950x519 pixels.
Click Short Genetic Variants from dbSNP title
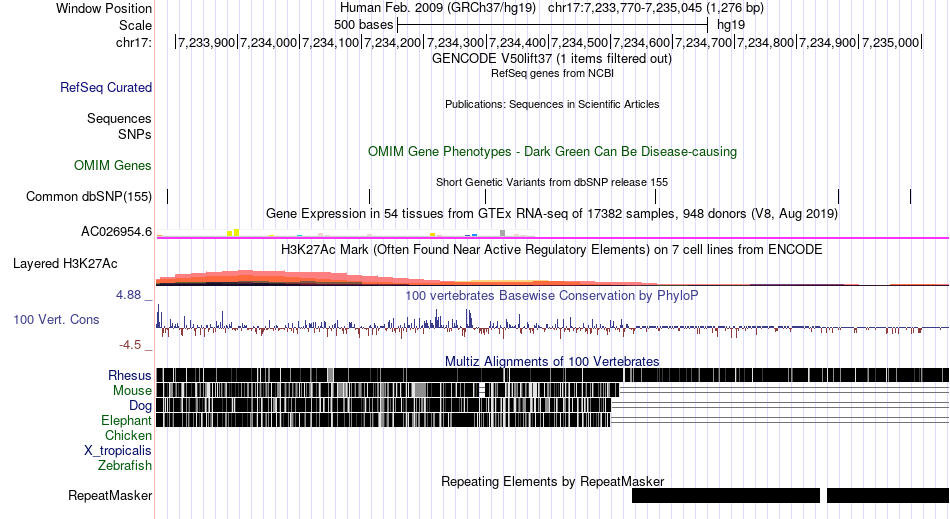(x=552, y=182)
